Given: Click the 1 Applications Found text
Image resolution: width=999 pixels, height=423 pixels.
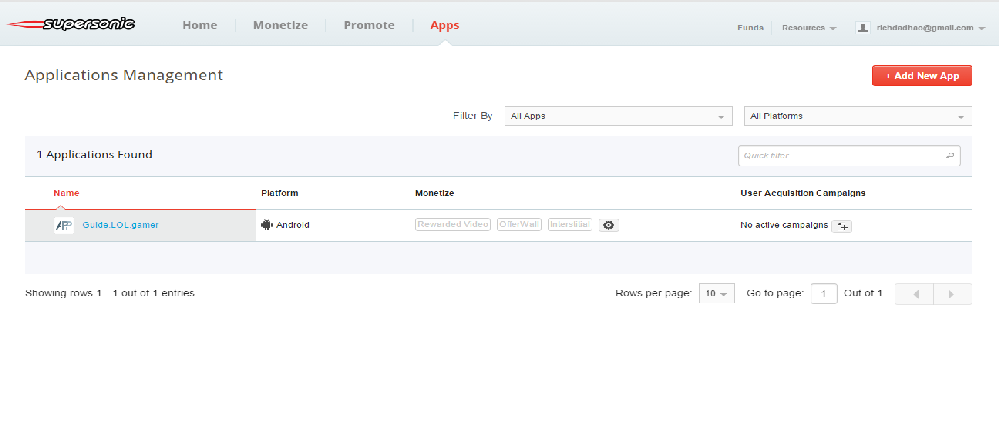Looking at the screenshot, I should coord(94,154).
